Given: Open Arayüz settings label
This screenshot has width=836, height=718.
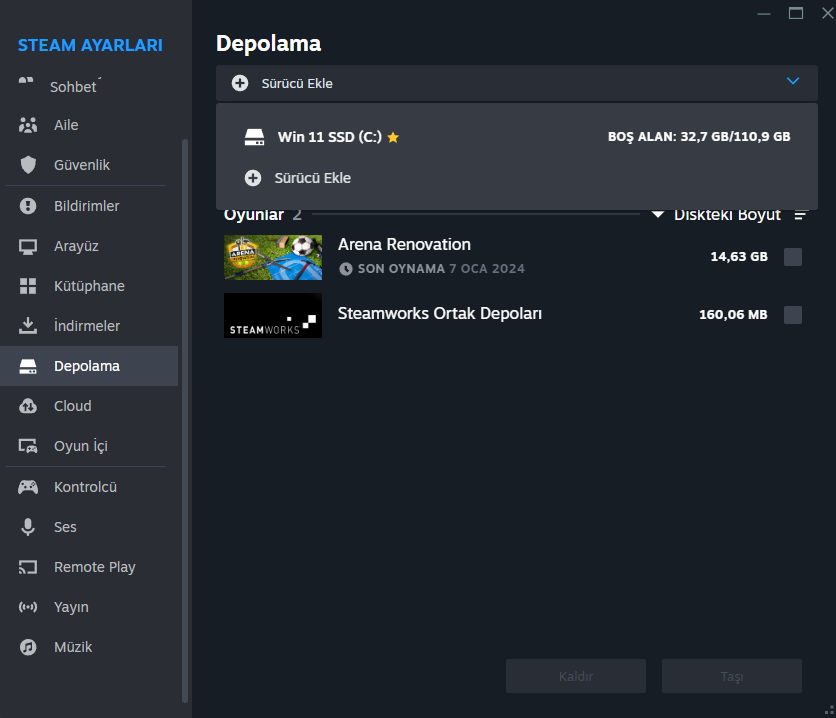Looking at the screenshot, I should [76, 246].
